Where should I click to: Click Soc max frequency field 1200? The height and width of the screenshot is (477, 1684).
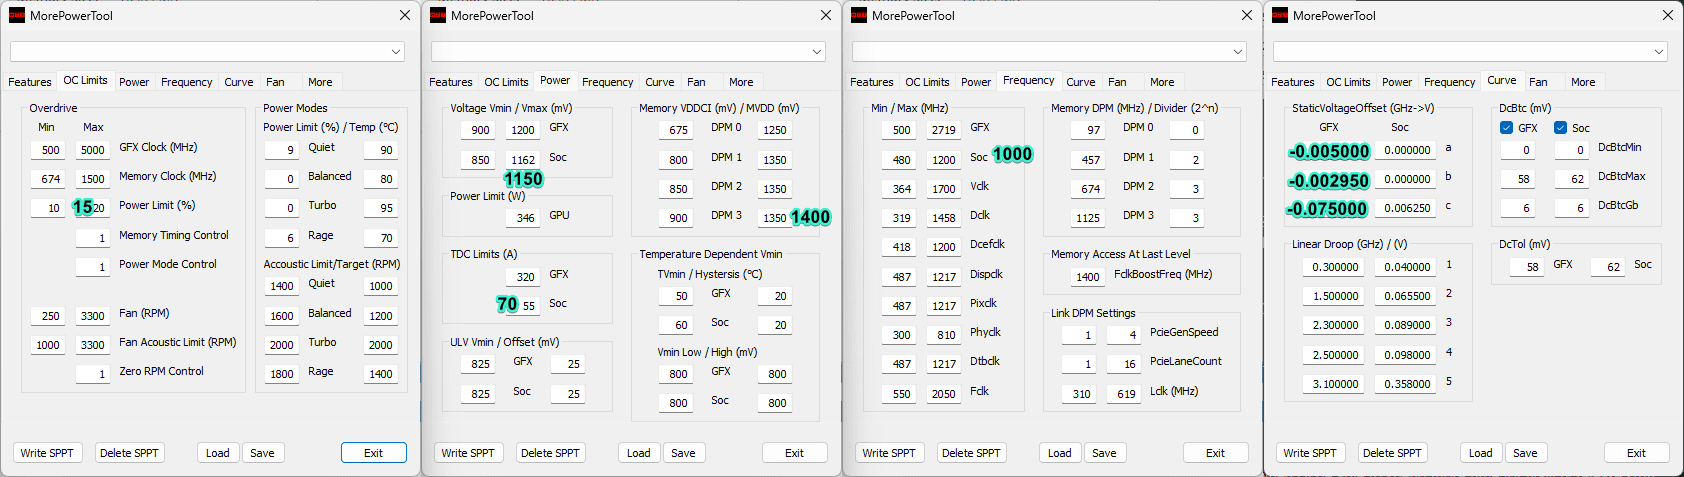pos(944,160)
